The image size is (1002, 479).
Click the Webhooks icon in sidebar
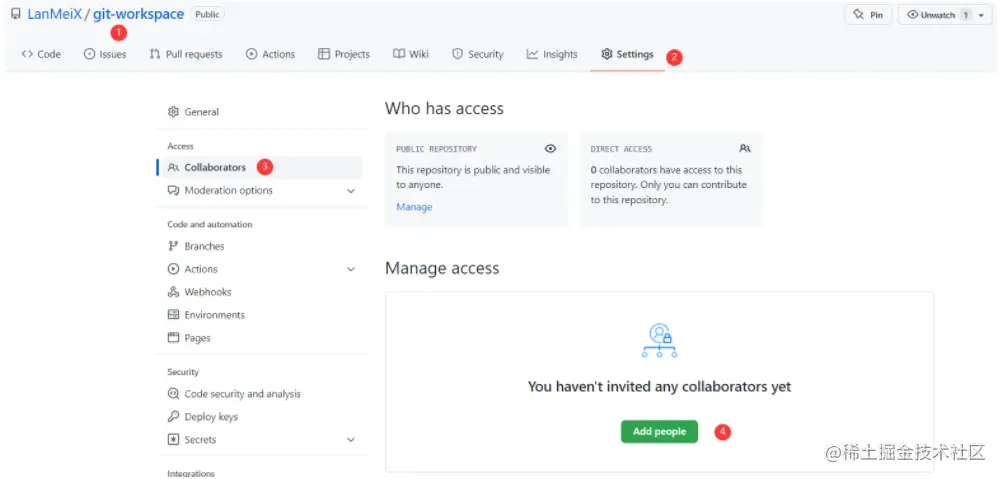coord(173,292)
